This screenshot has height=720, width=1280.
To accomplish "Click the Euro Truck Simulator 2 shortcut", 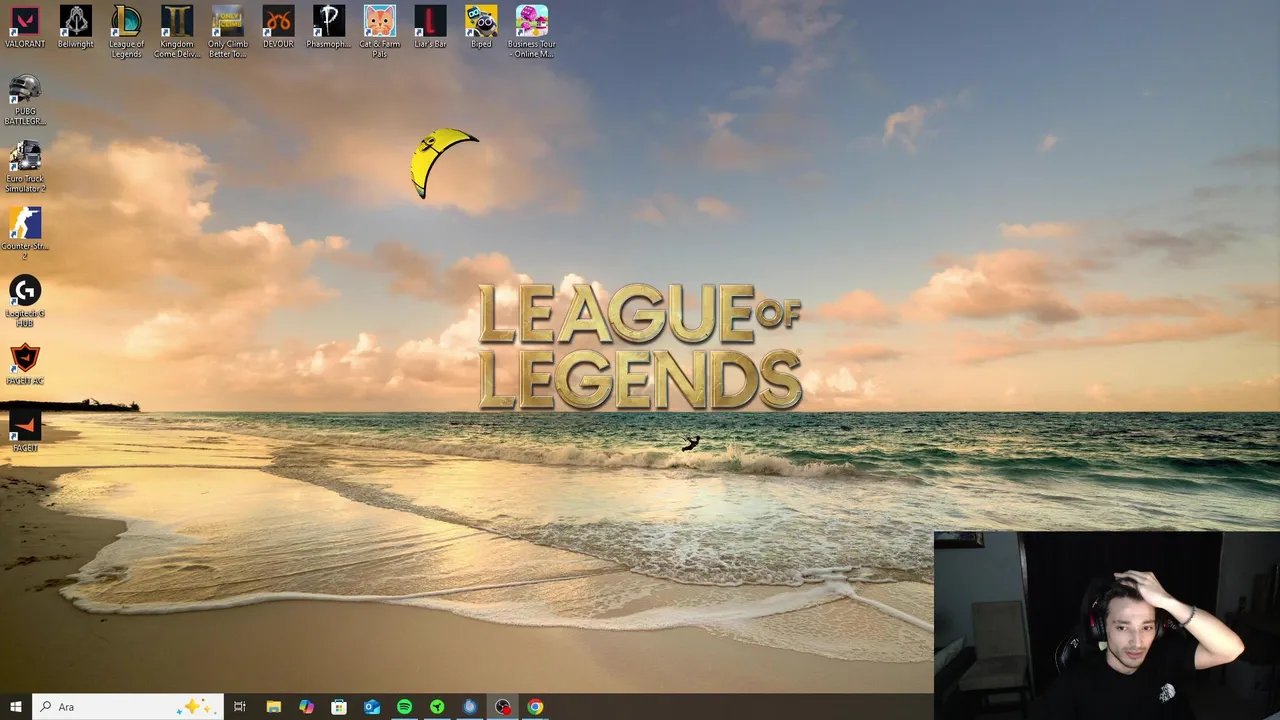I will (25, 167).
